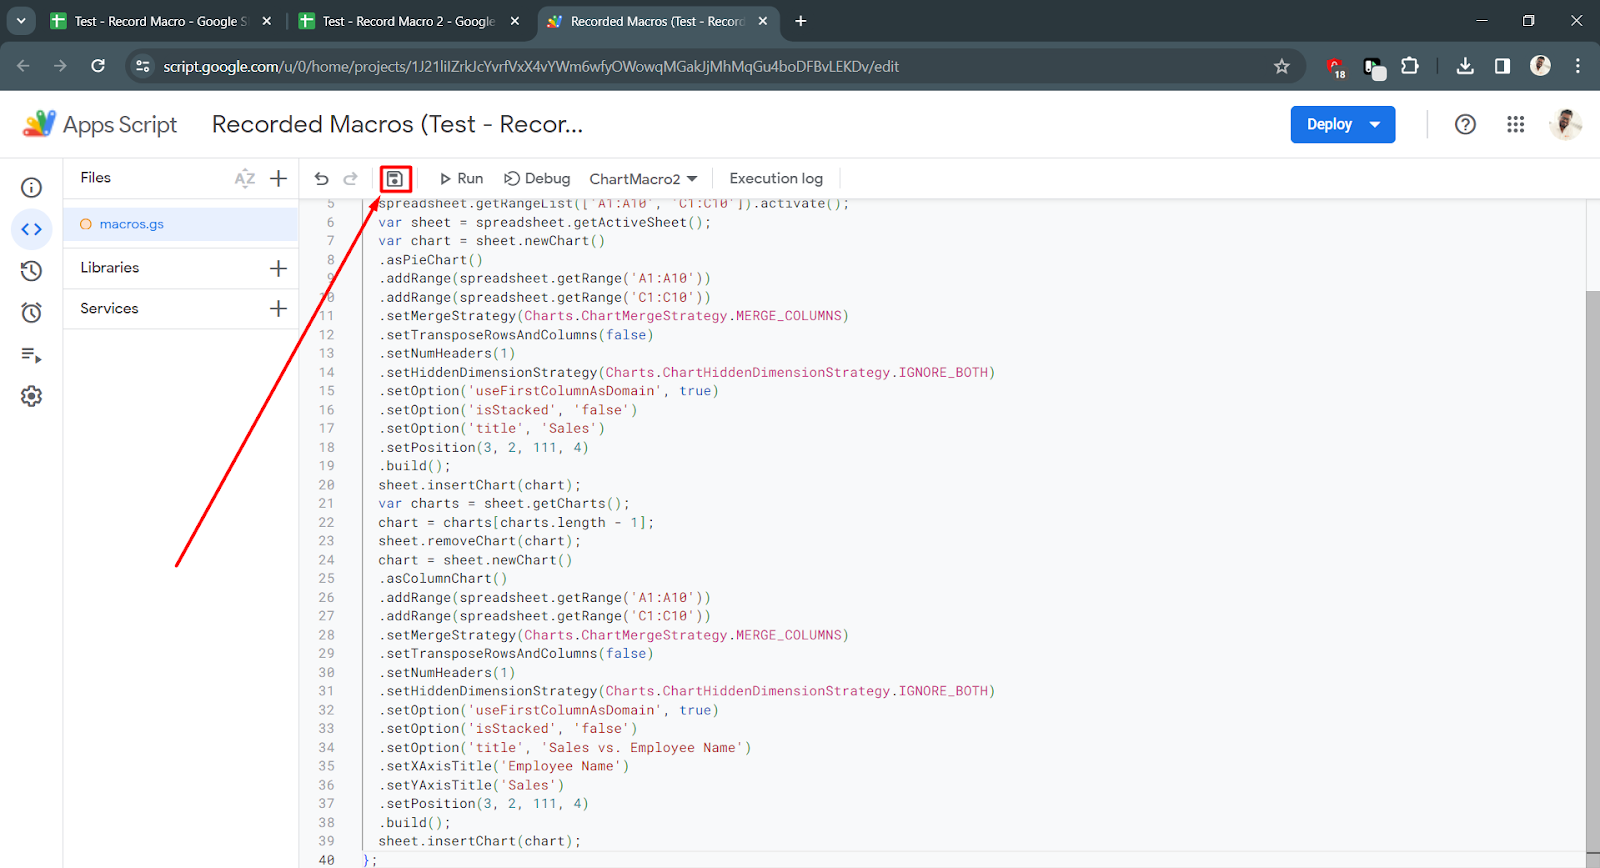Bookmark this page with the star icon
This screenshot has height=868, width=1600.
coord(1282,67)
